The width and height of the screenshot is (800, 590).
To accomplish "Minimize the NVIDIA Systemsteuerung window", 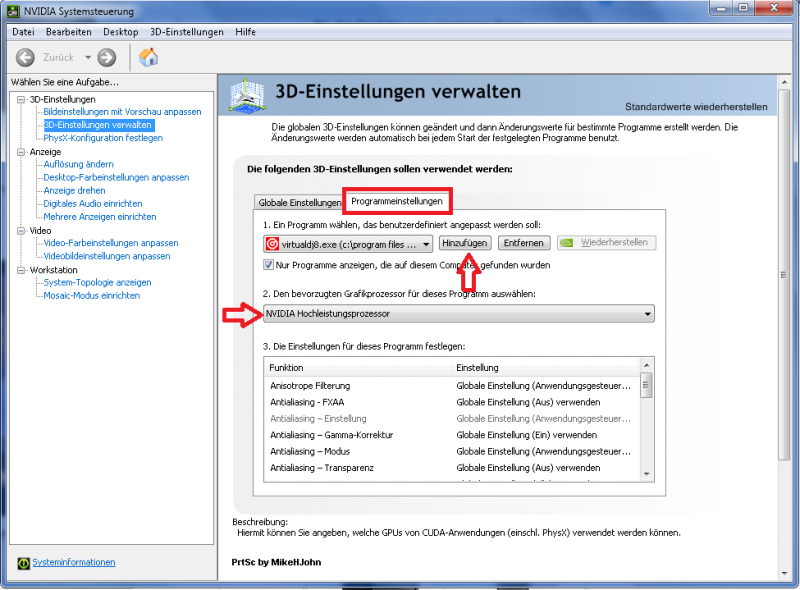I will click(x=721, y=8).
